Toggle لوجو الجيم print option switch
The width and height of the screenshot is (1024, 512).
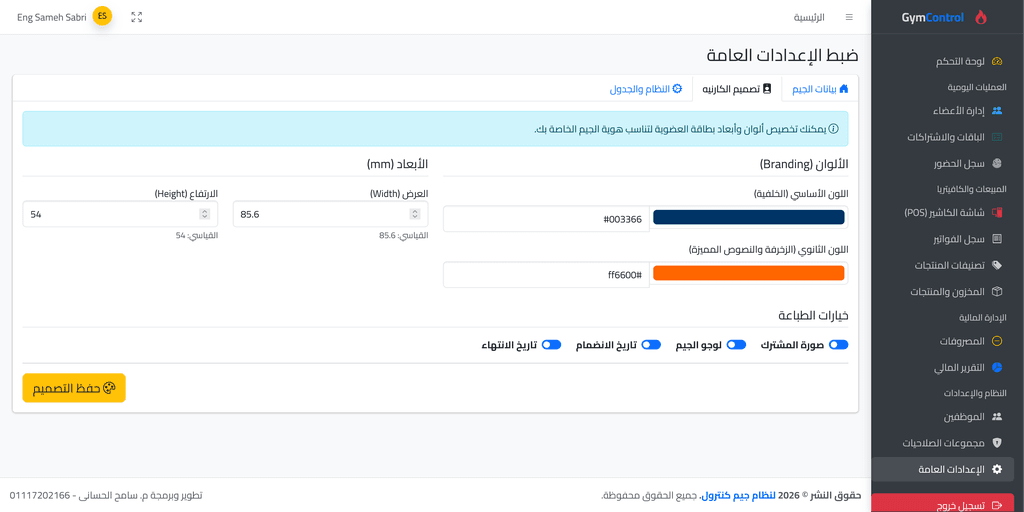737,345
